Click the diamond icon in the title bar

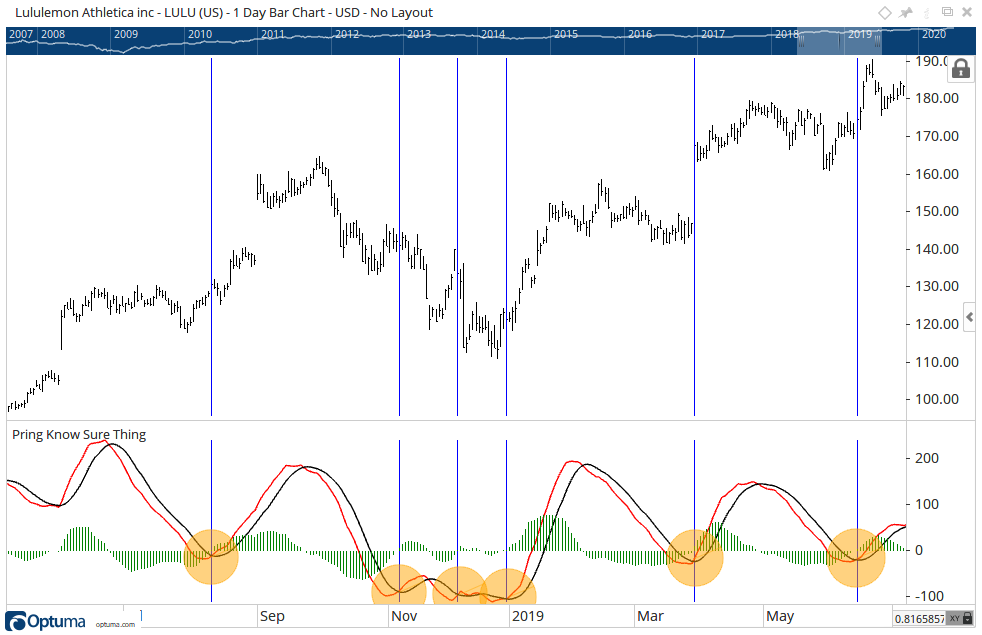884,13
